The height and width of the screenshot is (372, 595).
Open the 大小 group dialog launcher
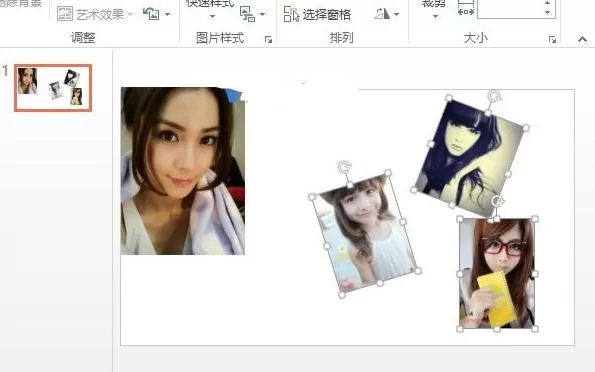pyautogui.click(x=552, y=39)
